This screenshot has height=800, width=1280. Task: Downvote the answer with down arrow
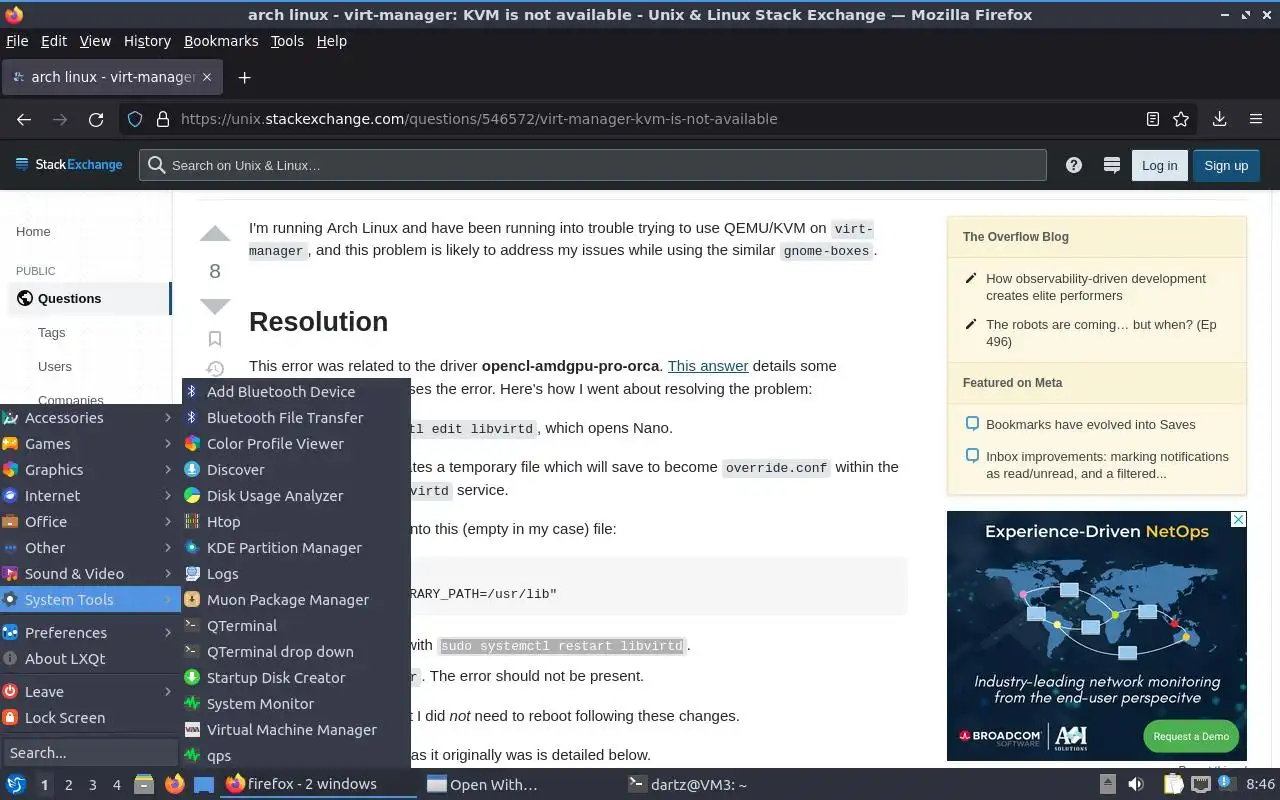[x=215, y=306]
